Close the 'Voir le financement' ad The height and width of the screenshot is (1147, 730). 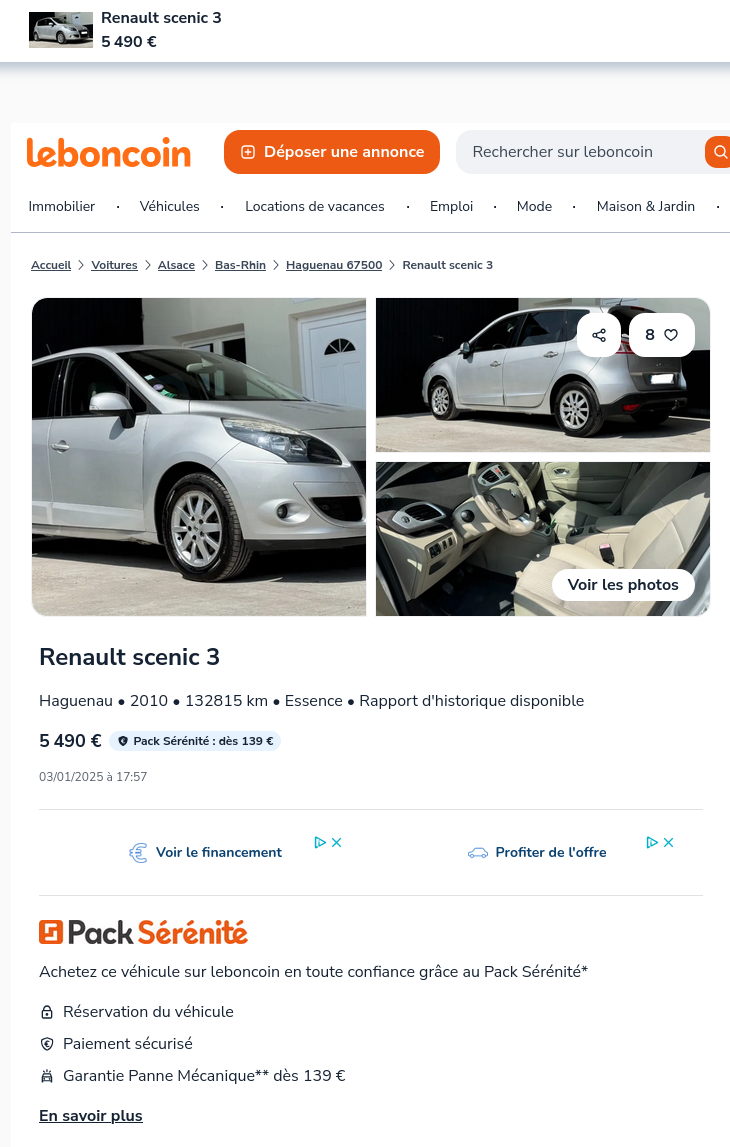(x=336, y=843)
